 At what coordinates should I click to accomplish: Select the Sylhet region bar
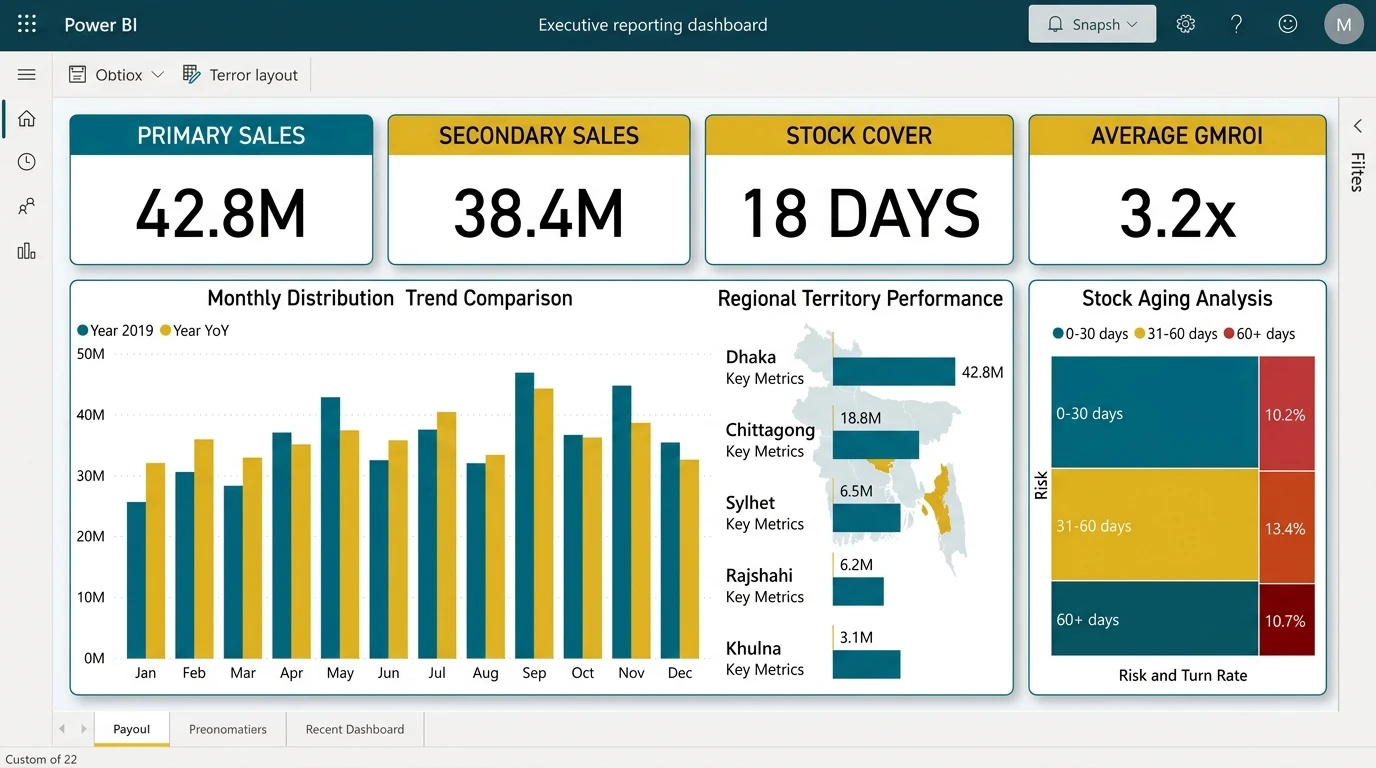(x=867, y=518)
